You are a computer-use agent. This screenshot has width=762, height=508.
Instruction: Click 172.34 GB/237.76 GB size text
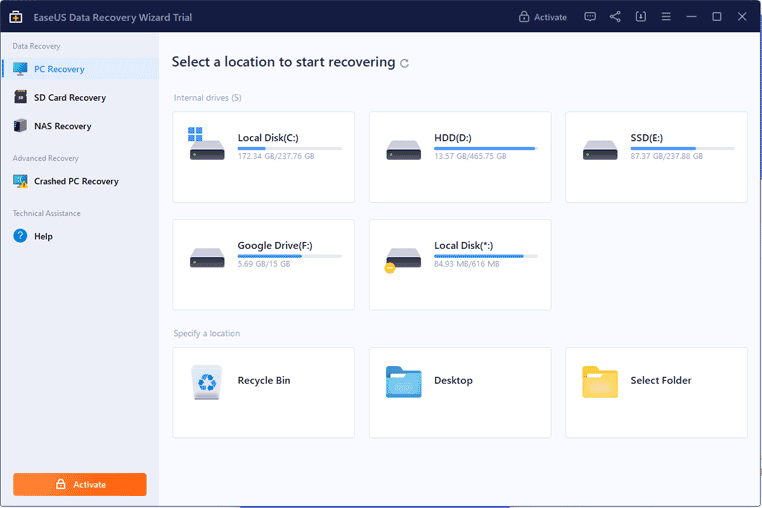pos(276,157)
